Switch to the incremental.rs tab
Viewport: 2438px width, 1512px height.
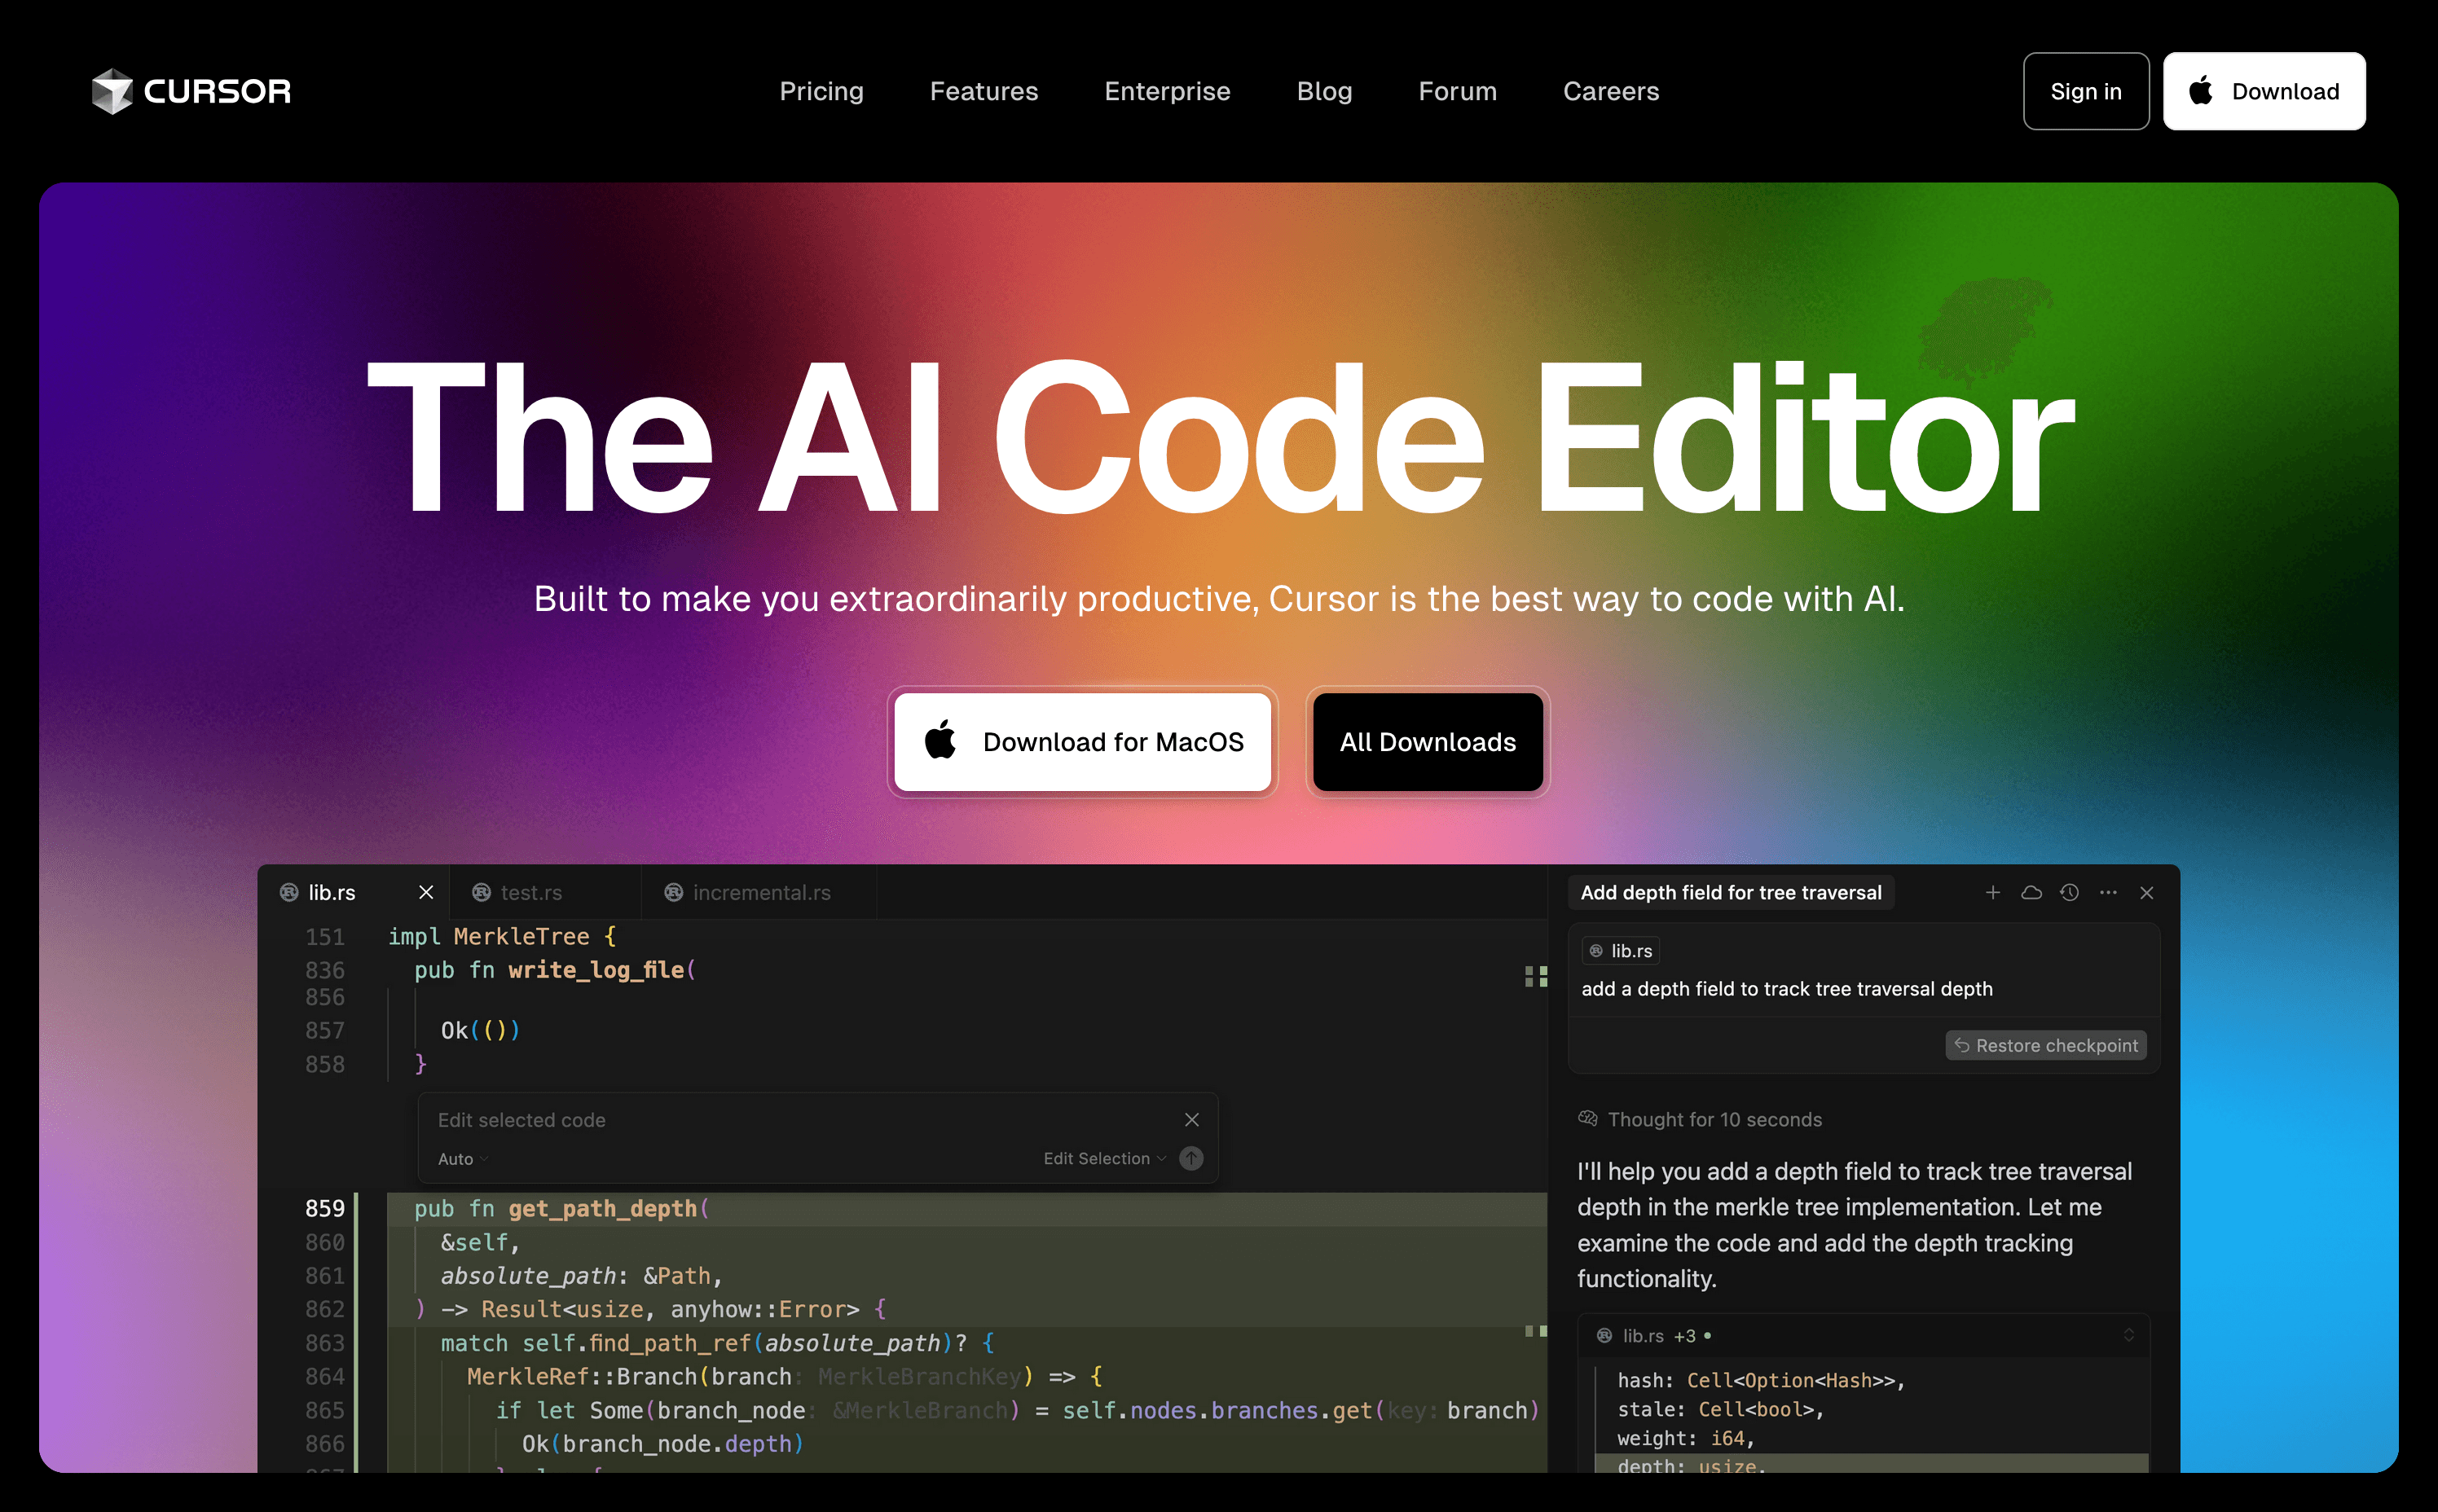(x=760, y=892)
